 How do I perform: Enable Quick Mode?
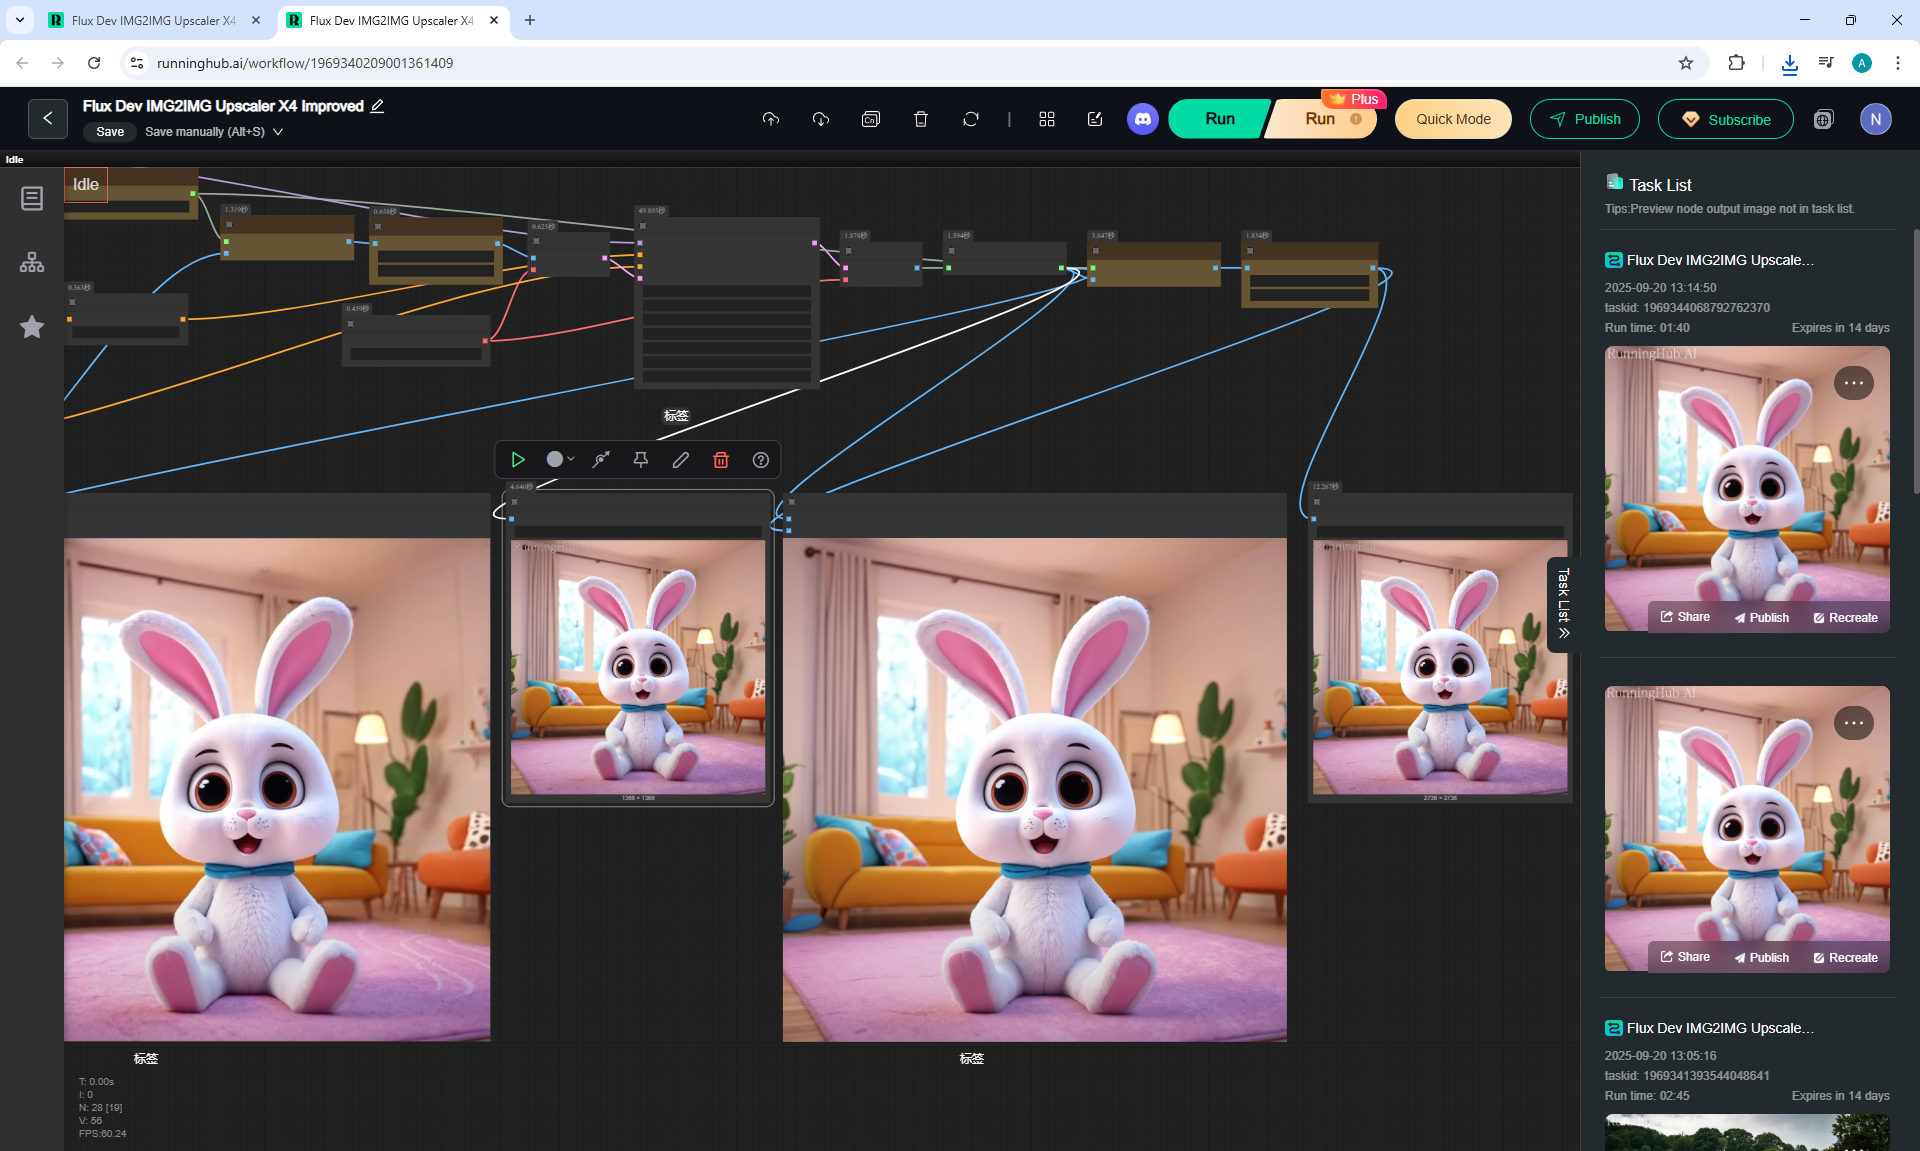[x=1452, y=119]
